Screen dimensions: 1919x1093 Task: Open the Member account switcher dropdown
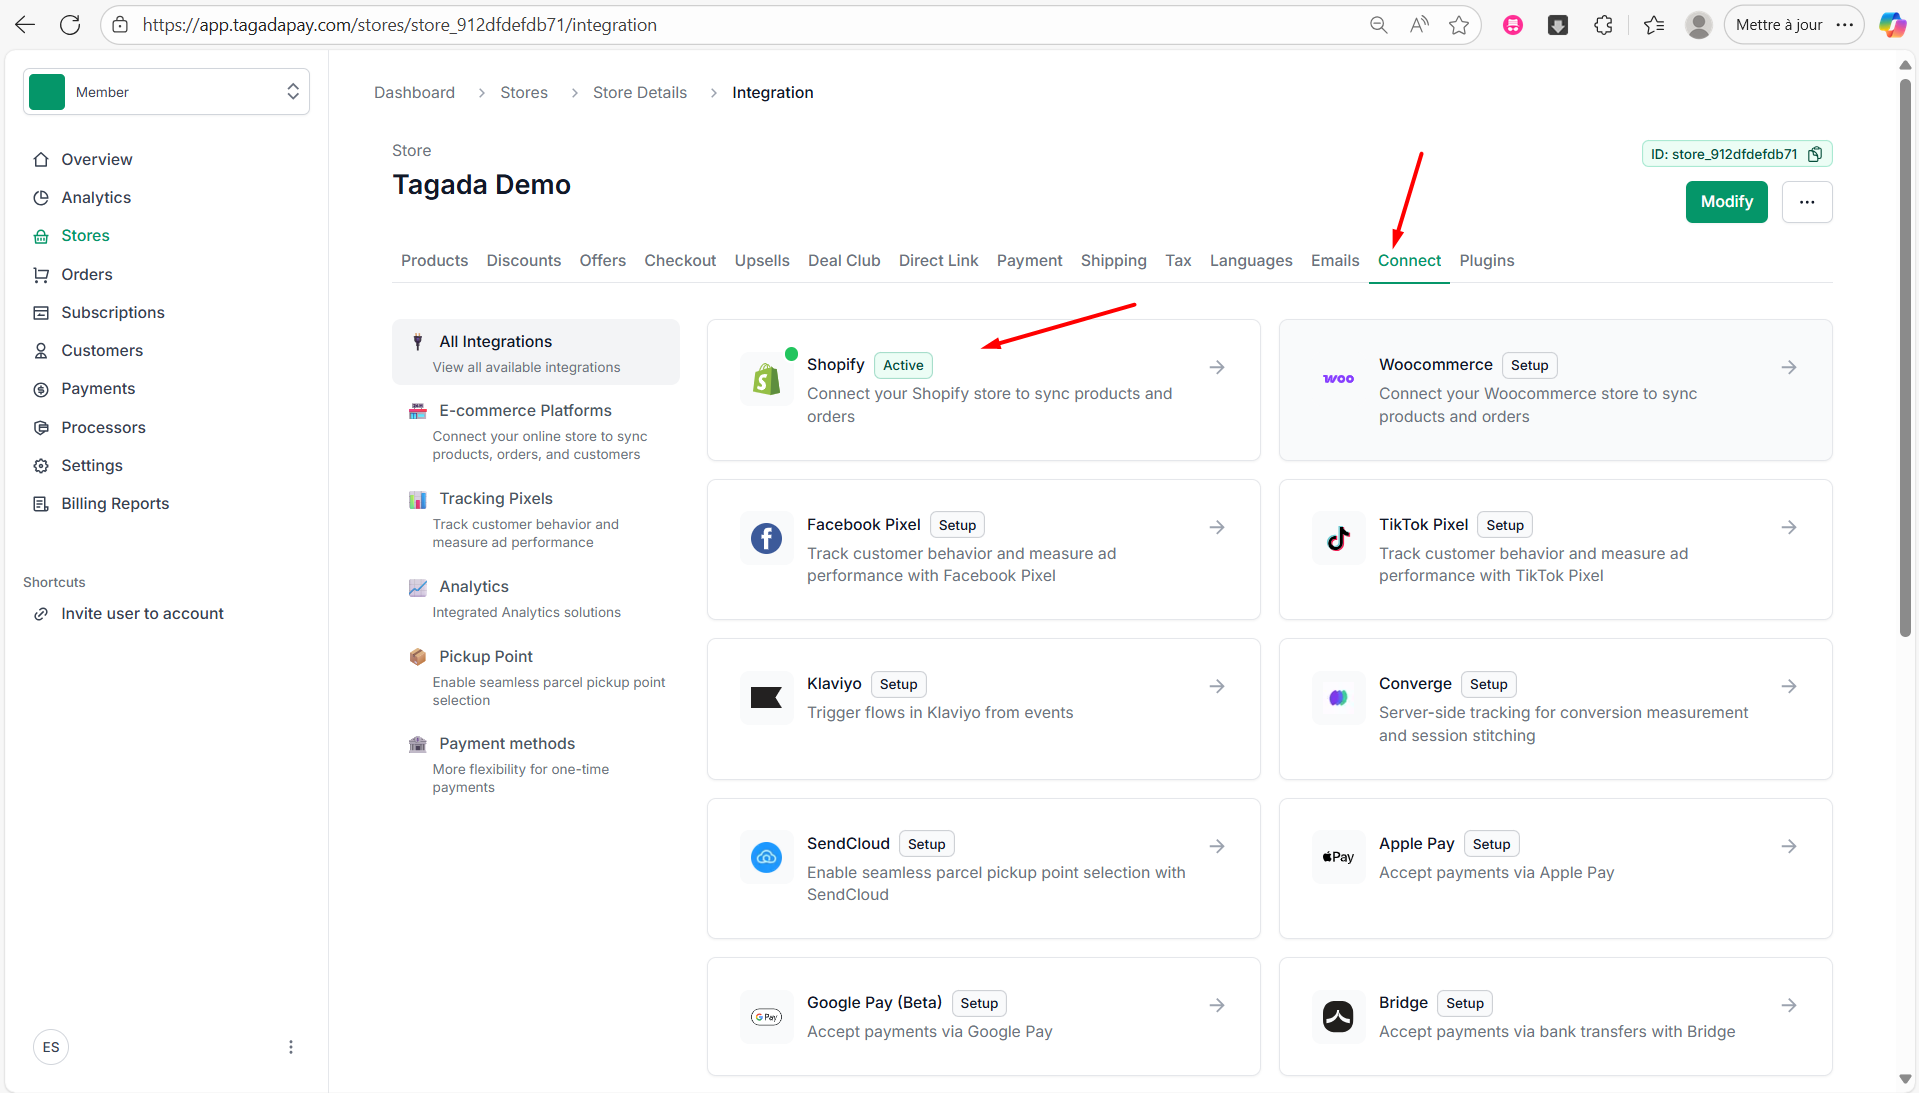(x=166, y=92)
